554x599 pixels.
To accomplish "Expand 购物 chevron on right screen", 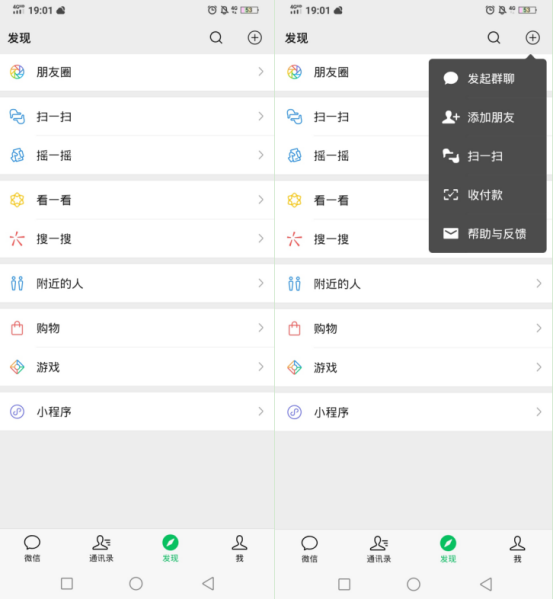I will (539, 328).
